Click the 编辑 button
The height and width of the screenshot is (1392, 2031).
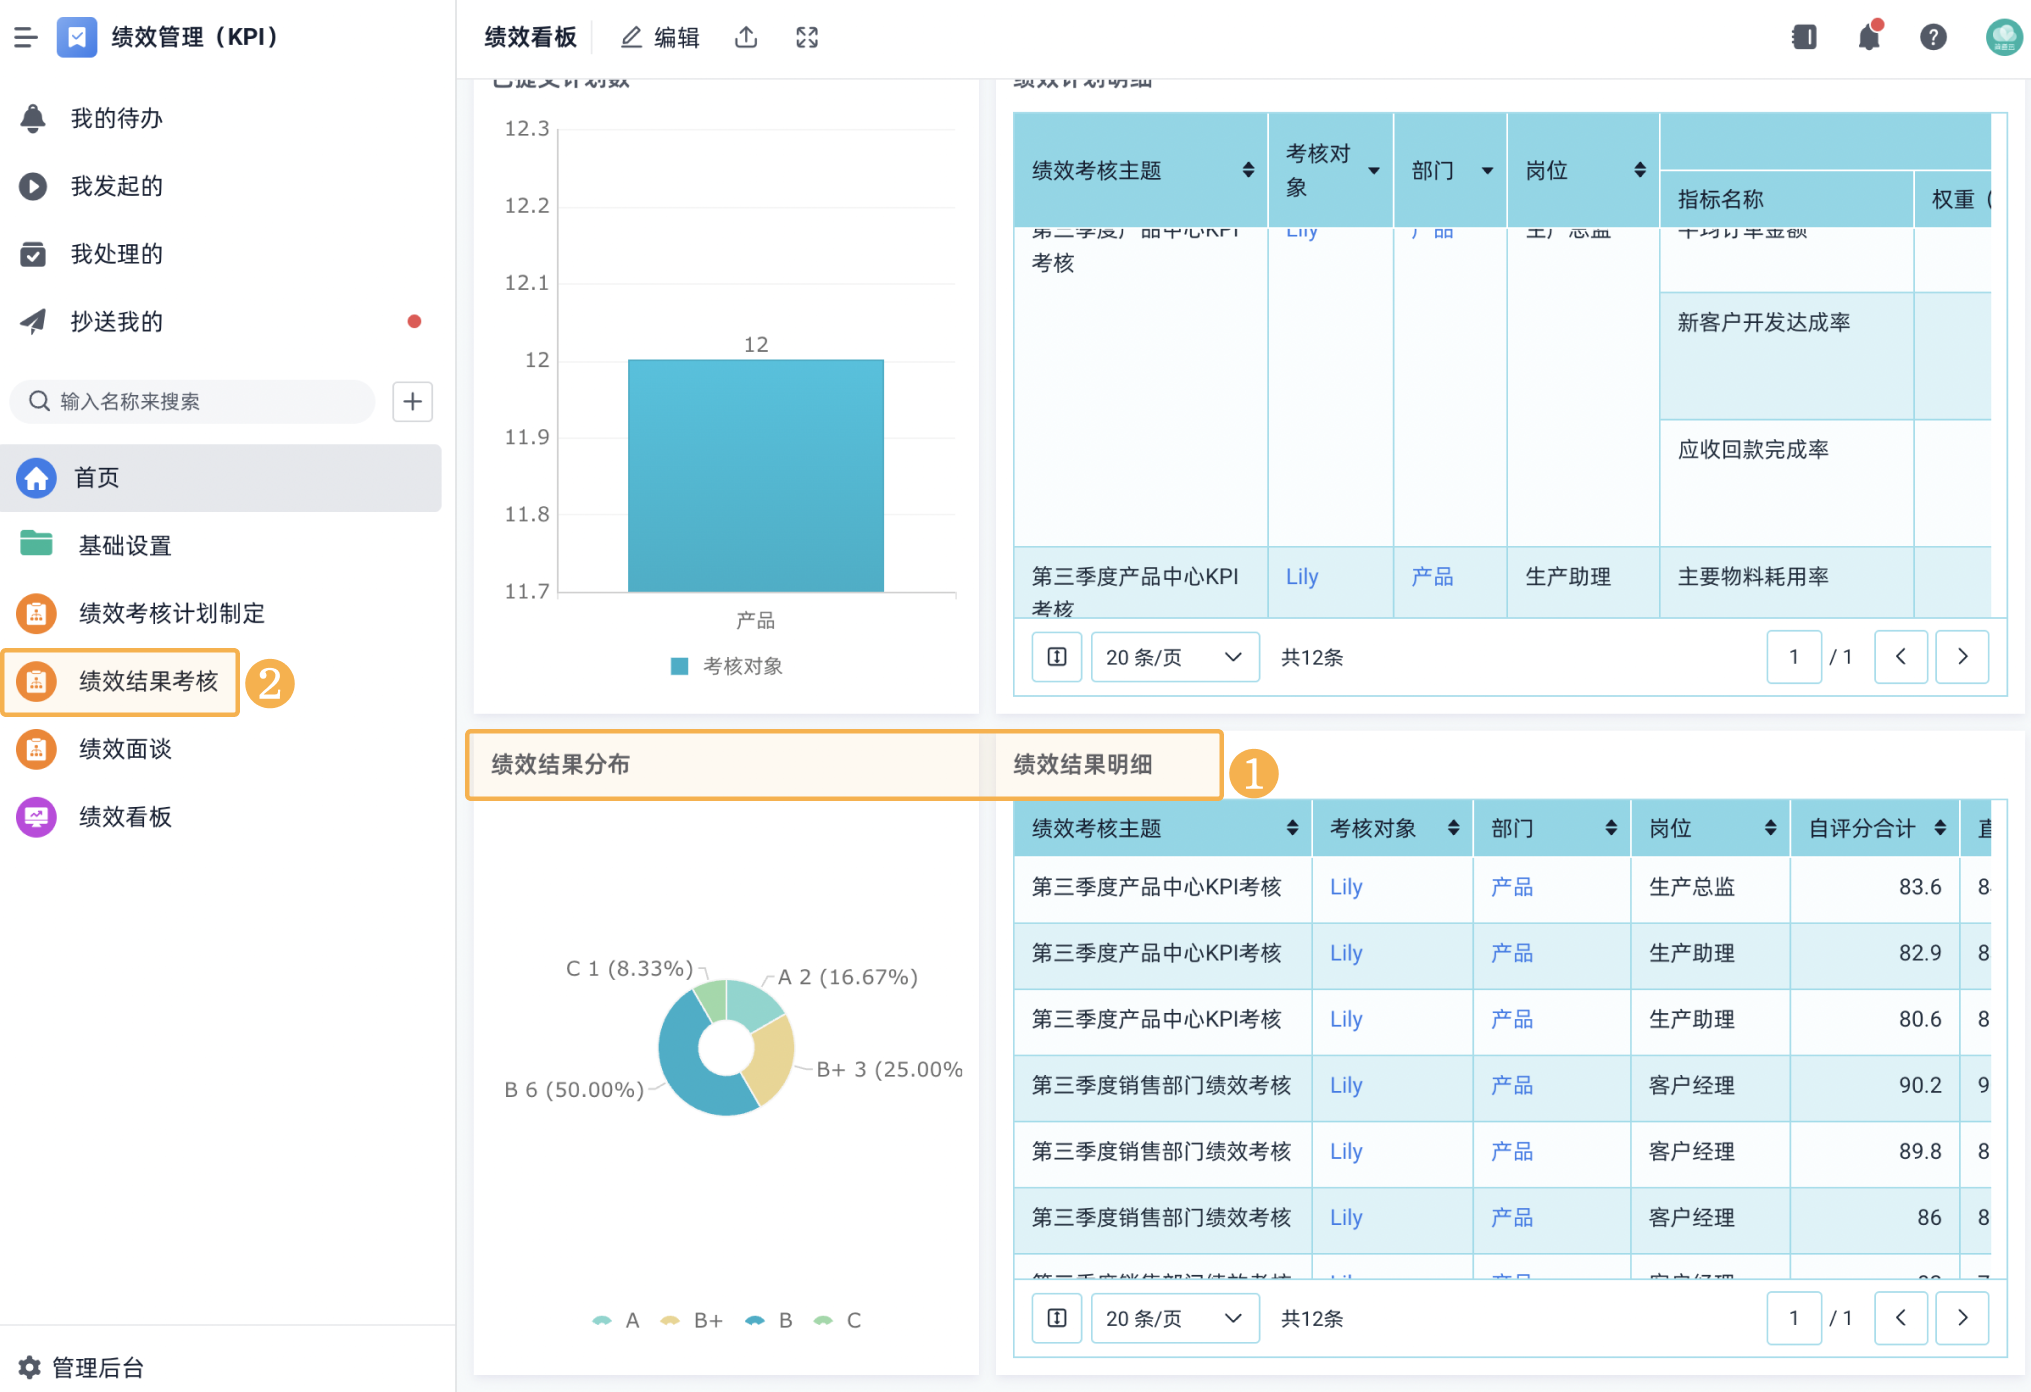pos(660,38)
